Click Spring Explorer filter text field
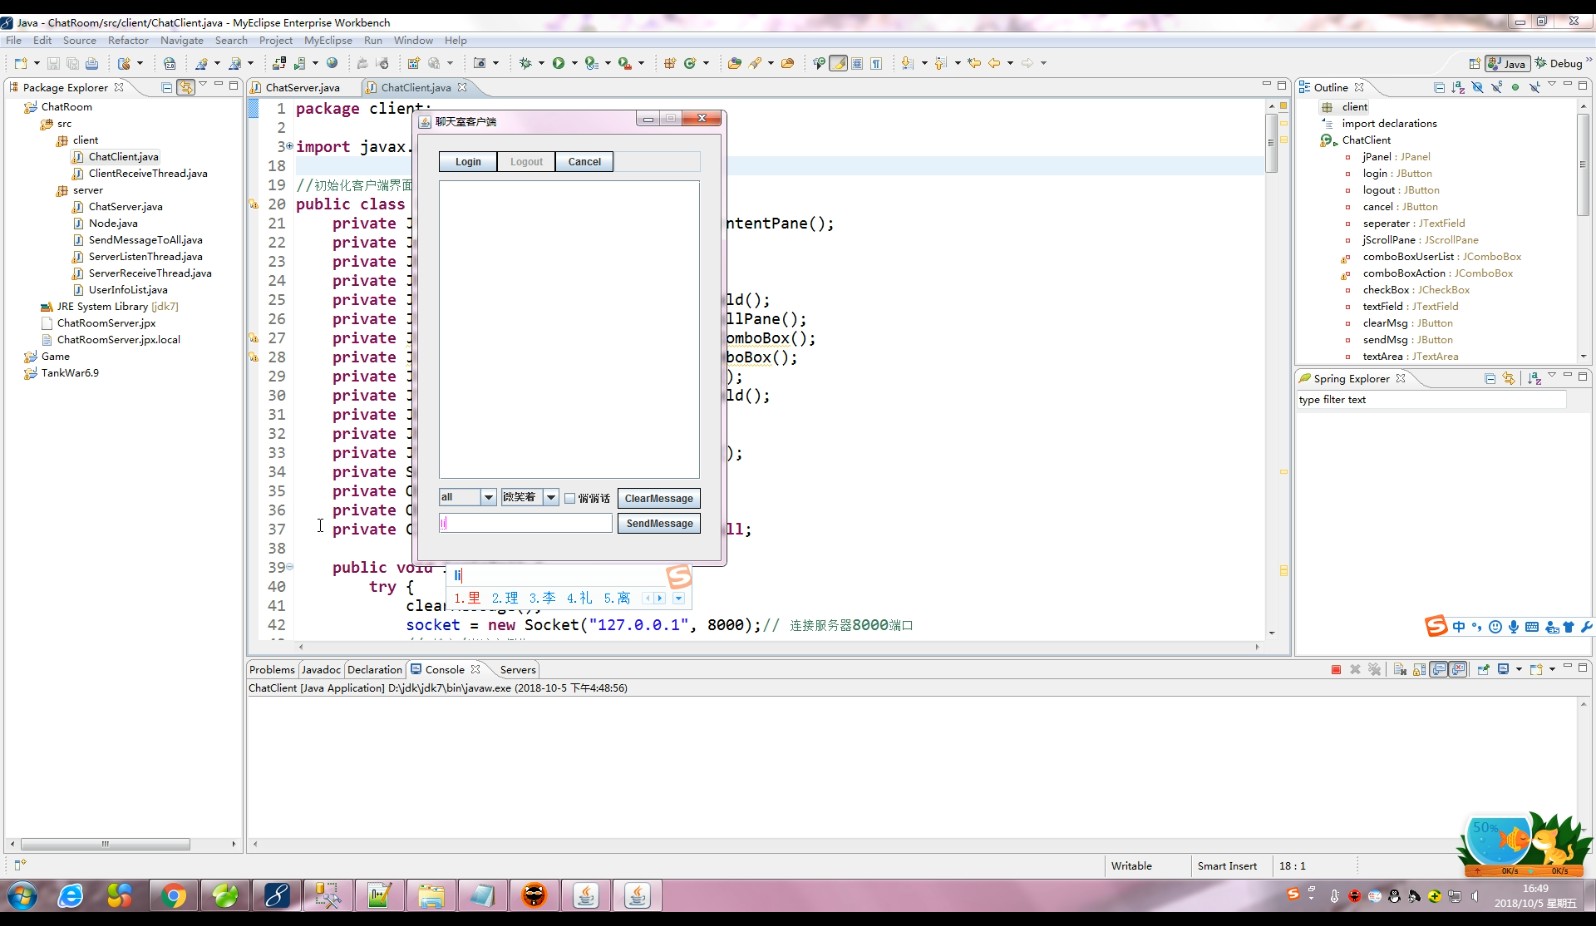This screenshot has height=926, width=1596. [1431, 399]
